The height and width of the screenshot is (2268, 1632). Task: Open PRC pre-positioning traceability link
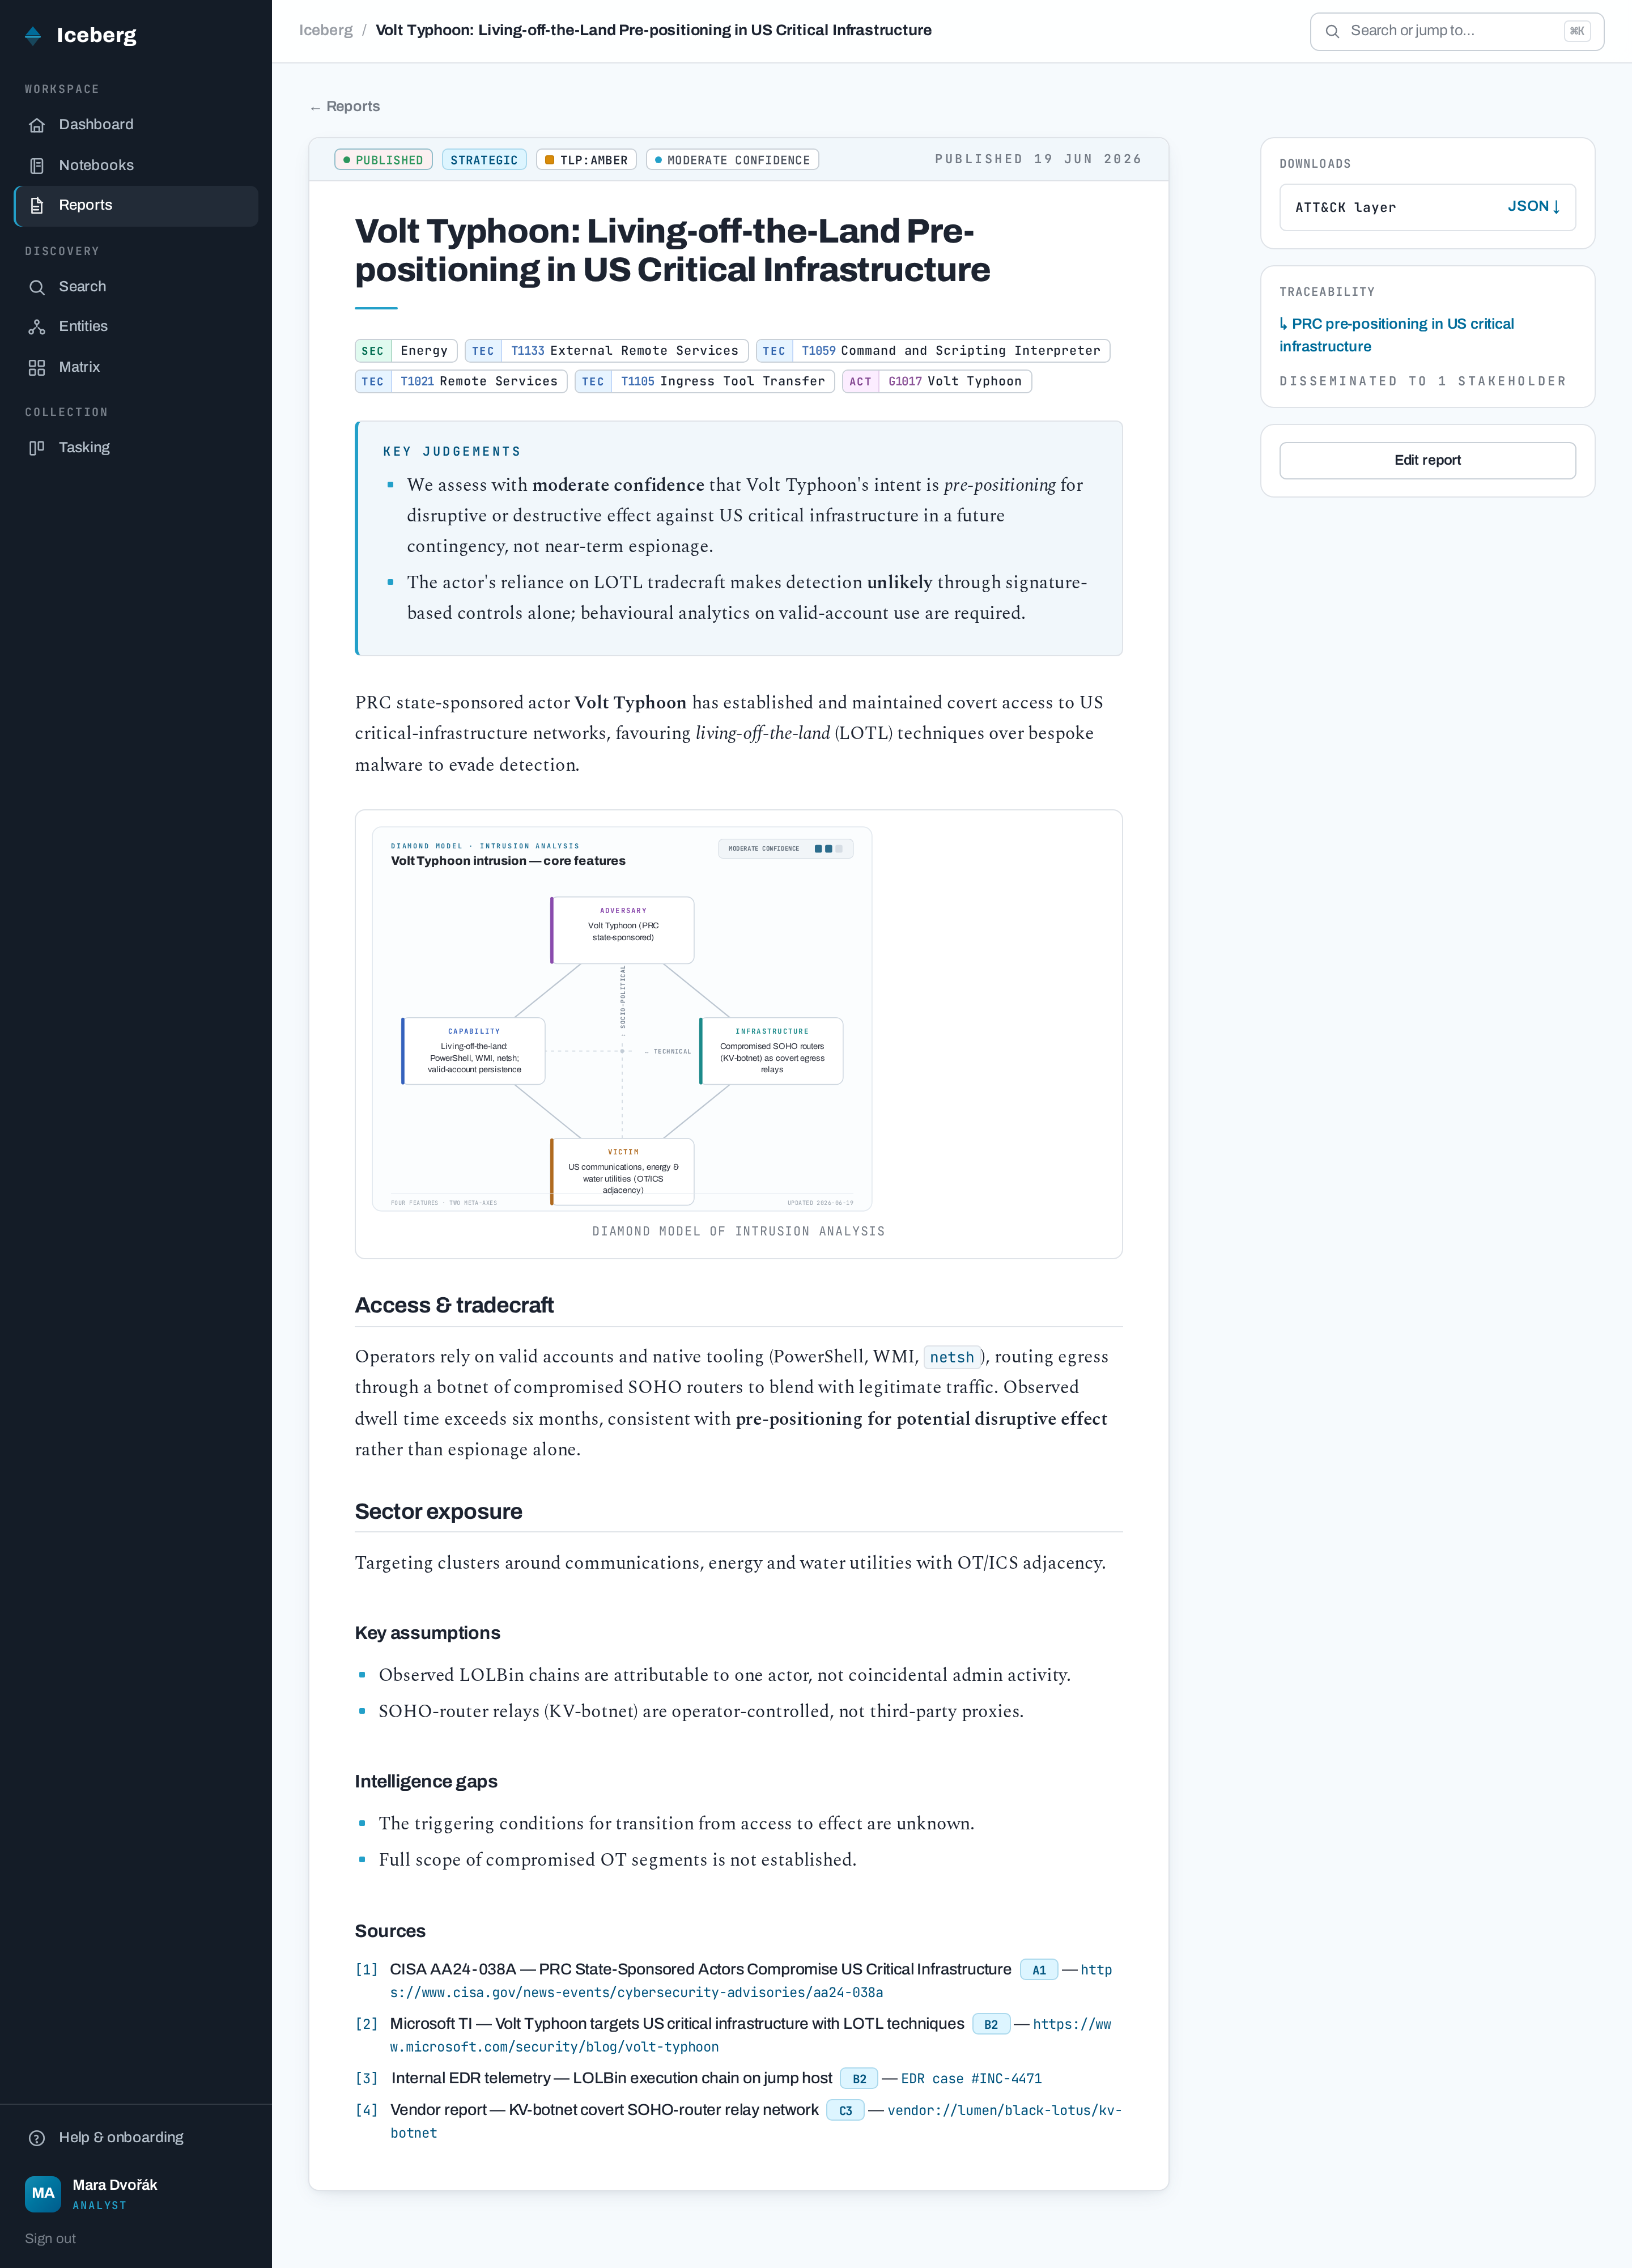tap(1396, 335)
